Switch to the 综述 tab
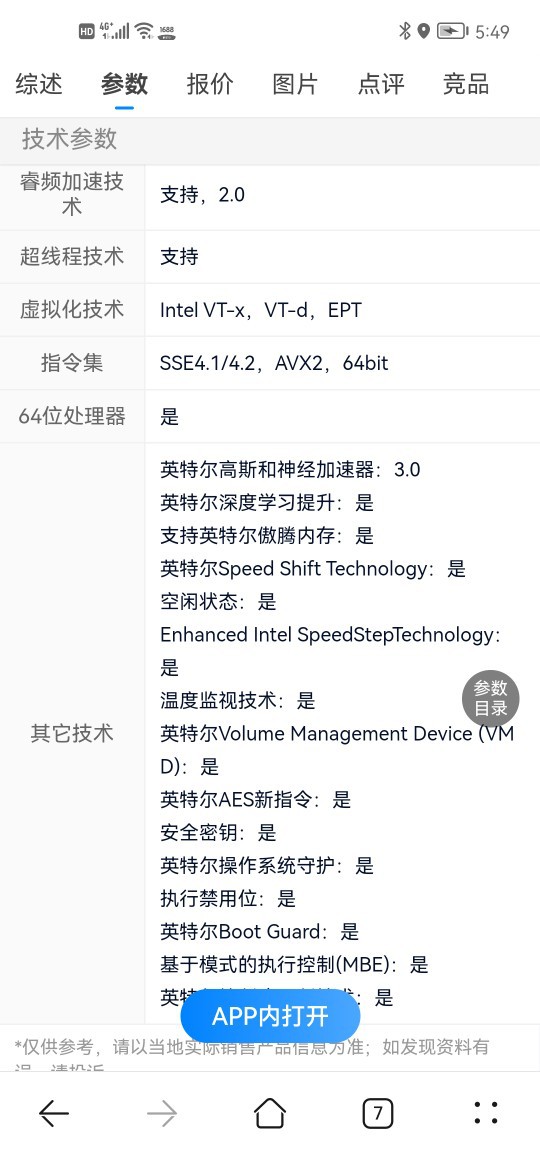 pos(39,84)
